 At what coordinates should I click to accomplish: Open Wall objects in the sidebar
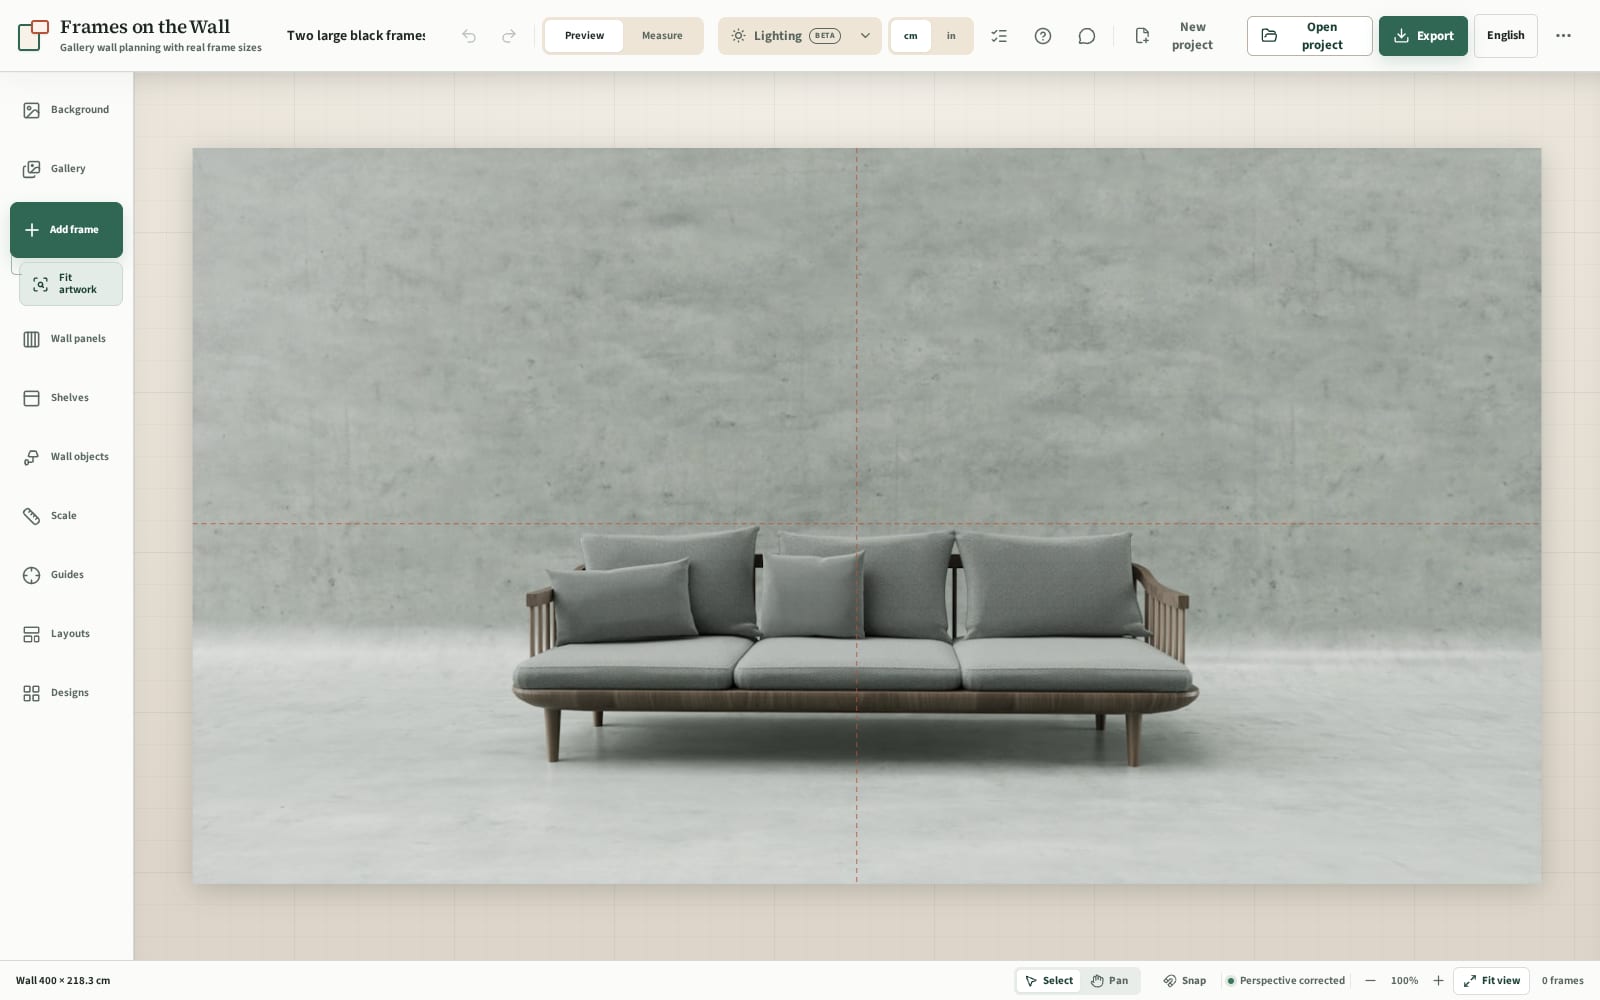pos(66,457)
